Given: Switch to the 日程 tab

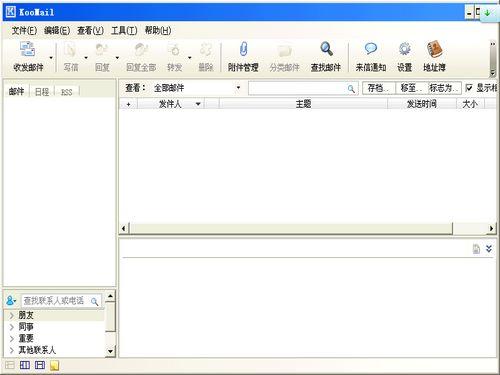Looking at the screenshot, I should [42, 92].
